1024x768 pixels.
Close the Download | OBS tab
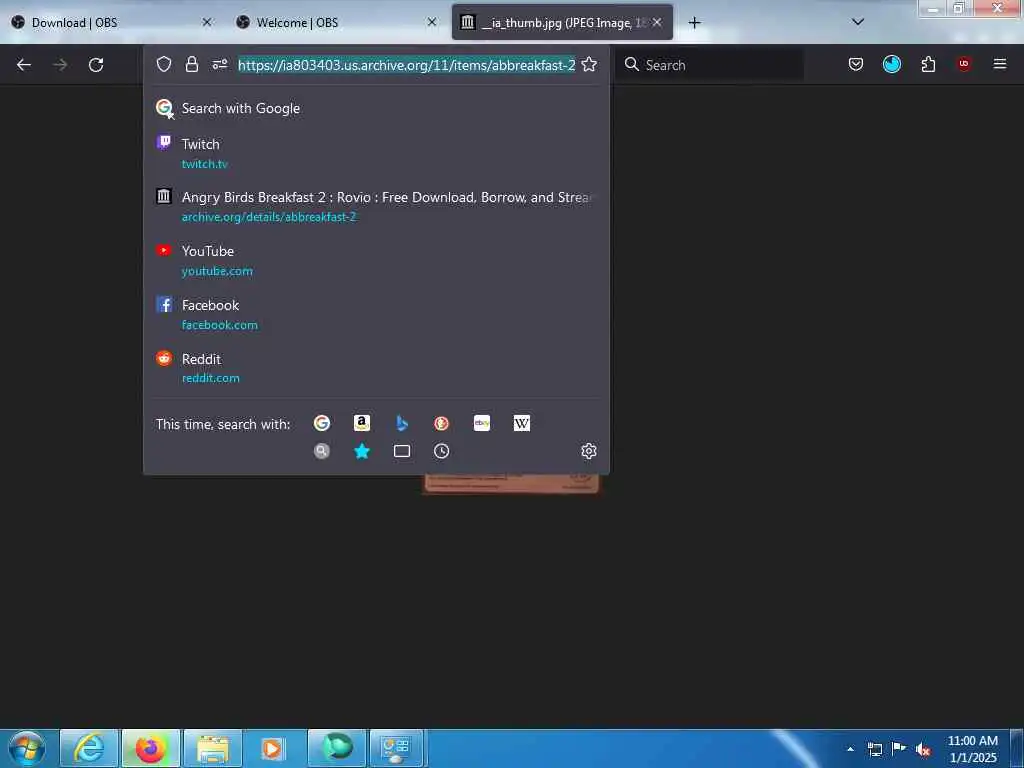(x=206, y=22)
